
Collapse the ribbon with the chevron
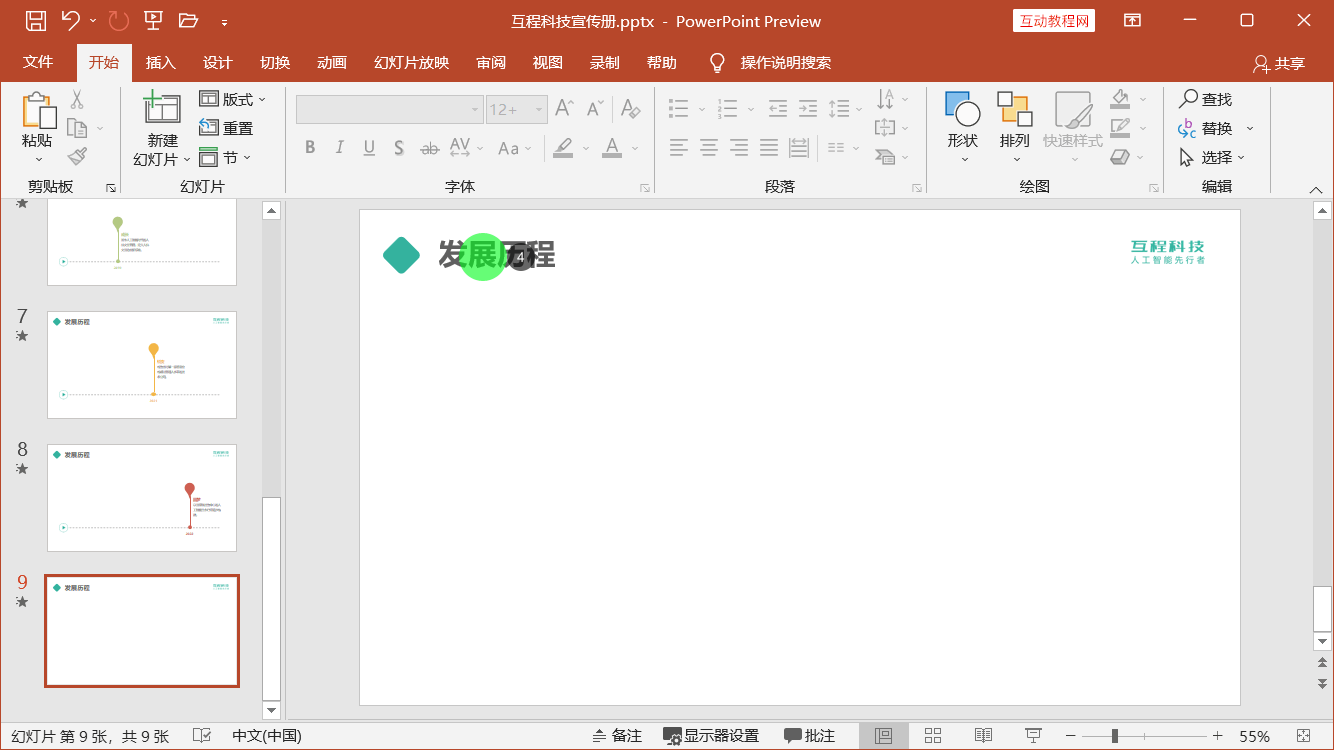pyautogui.click(x=1316, y=189)
